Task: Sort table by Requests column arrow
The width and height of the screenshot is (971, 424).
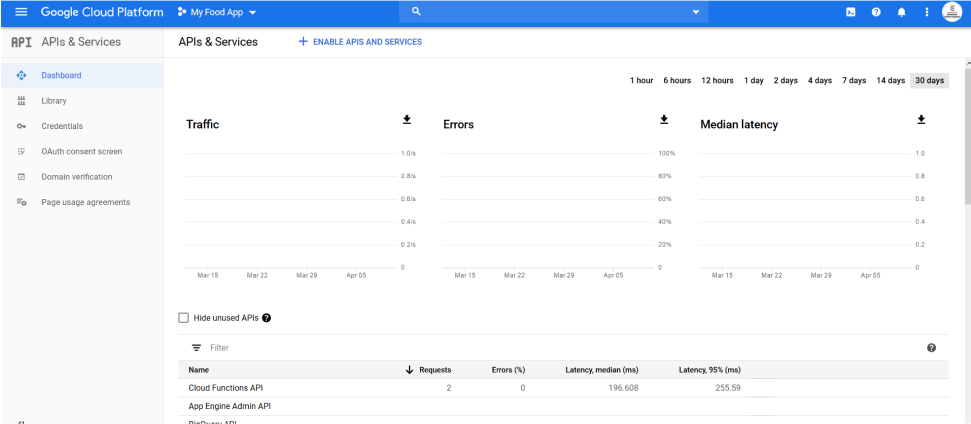Action: click(409, 370)
